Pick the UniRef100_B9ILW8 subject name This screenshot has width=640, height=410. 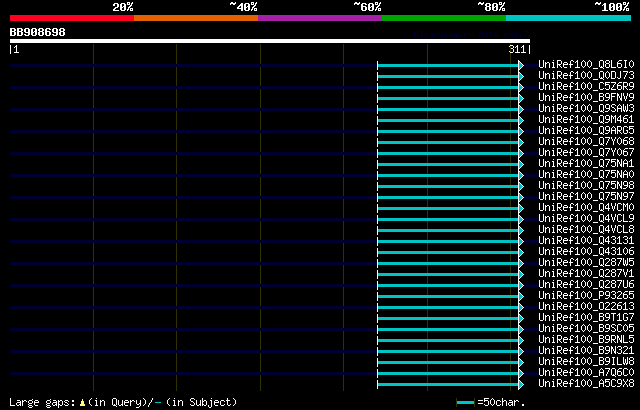click(586, 362)
